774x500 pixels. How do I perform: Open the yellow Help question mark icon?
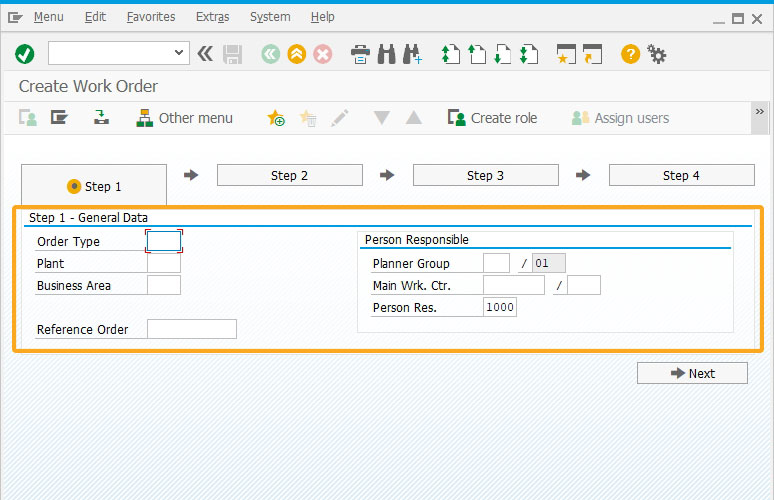point(630,54)
